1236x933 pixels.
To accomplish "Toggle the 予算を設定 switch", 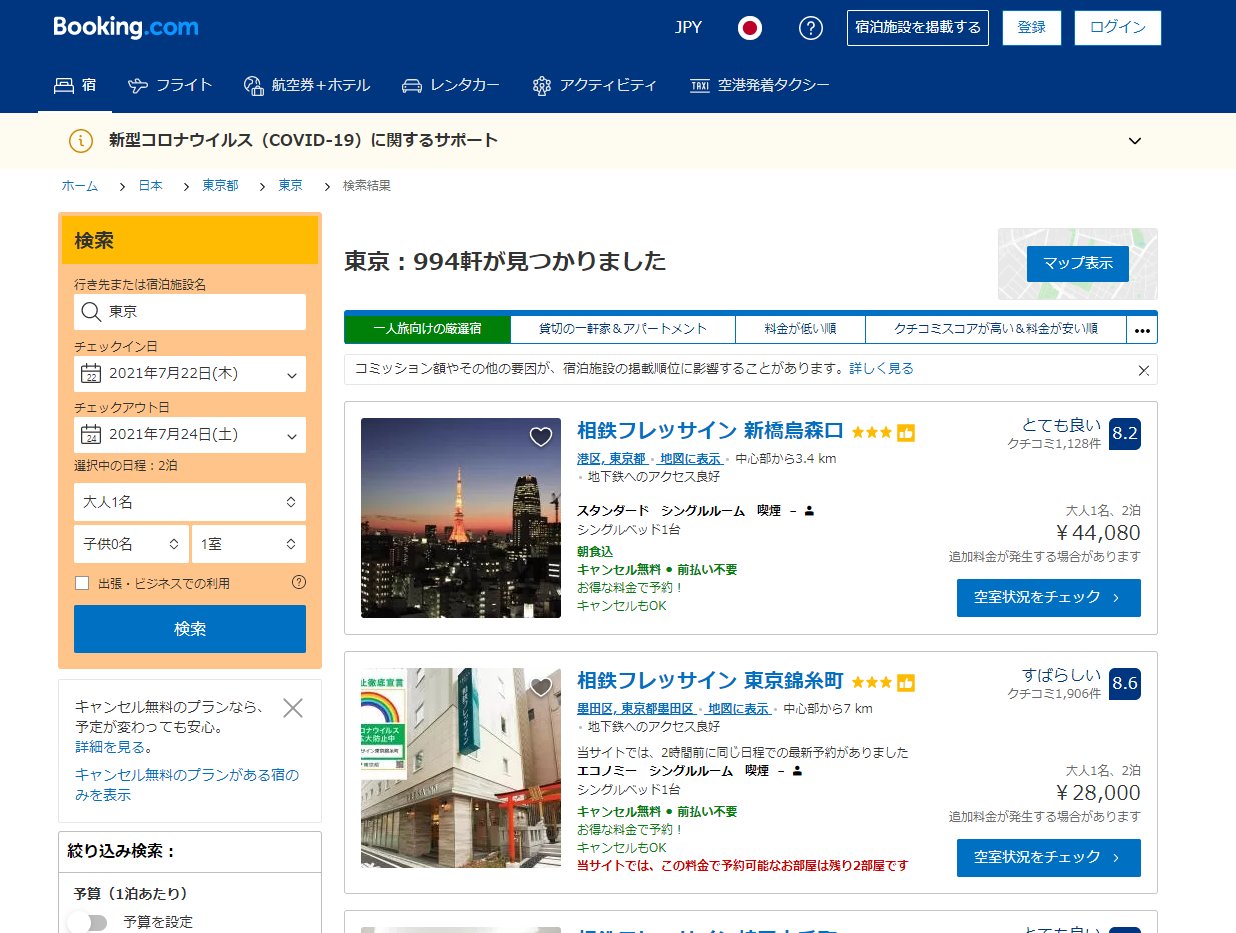I will click(x=88, y=922).
